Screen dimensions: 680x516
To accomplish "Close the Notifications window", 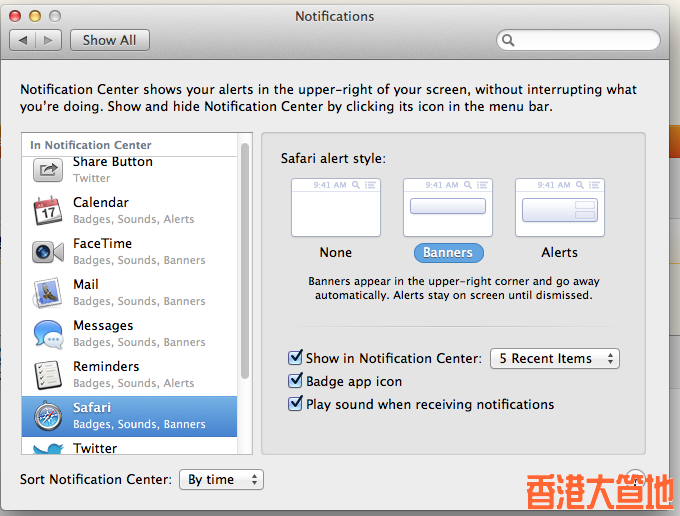I will 15,16.
